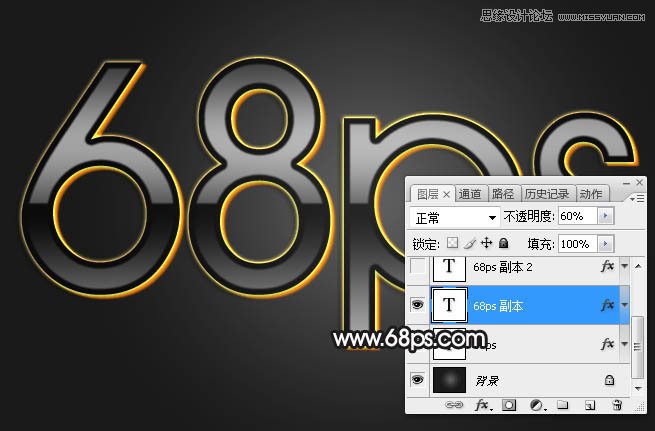Select the 背景 layer name
The image size is (655, 431).
[x=487, y=381]
